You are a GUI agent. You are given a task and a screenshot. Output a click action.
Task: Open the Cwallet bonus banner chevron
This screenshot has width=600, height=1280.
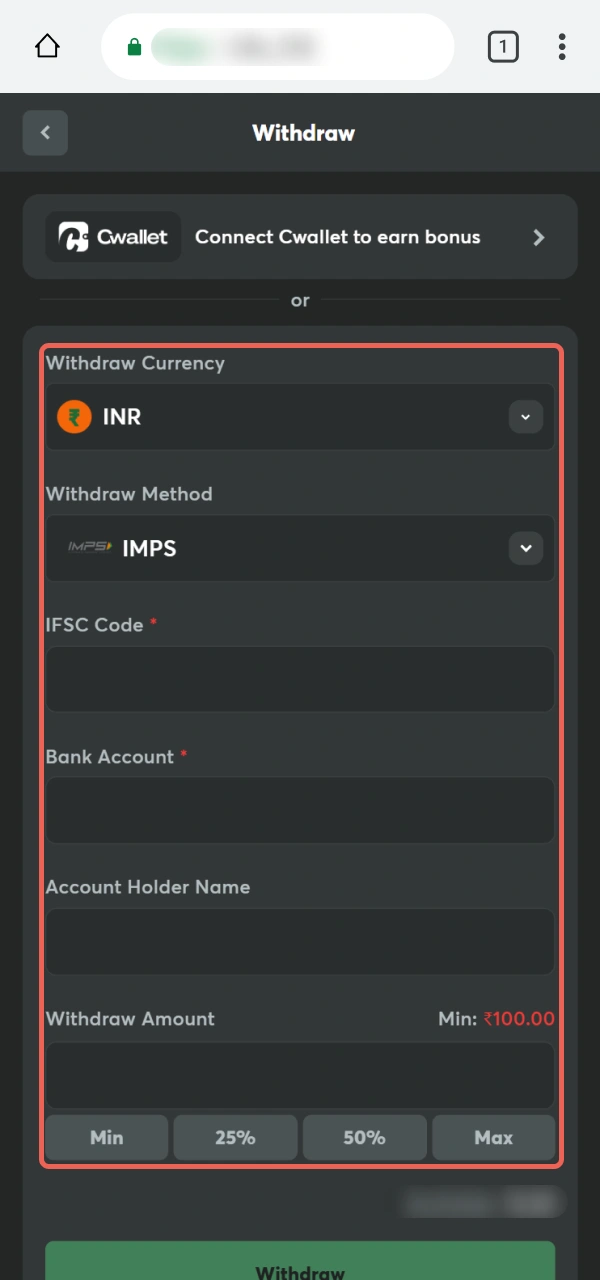(539, 237)
